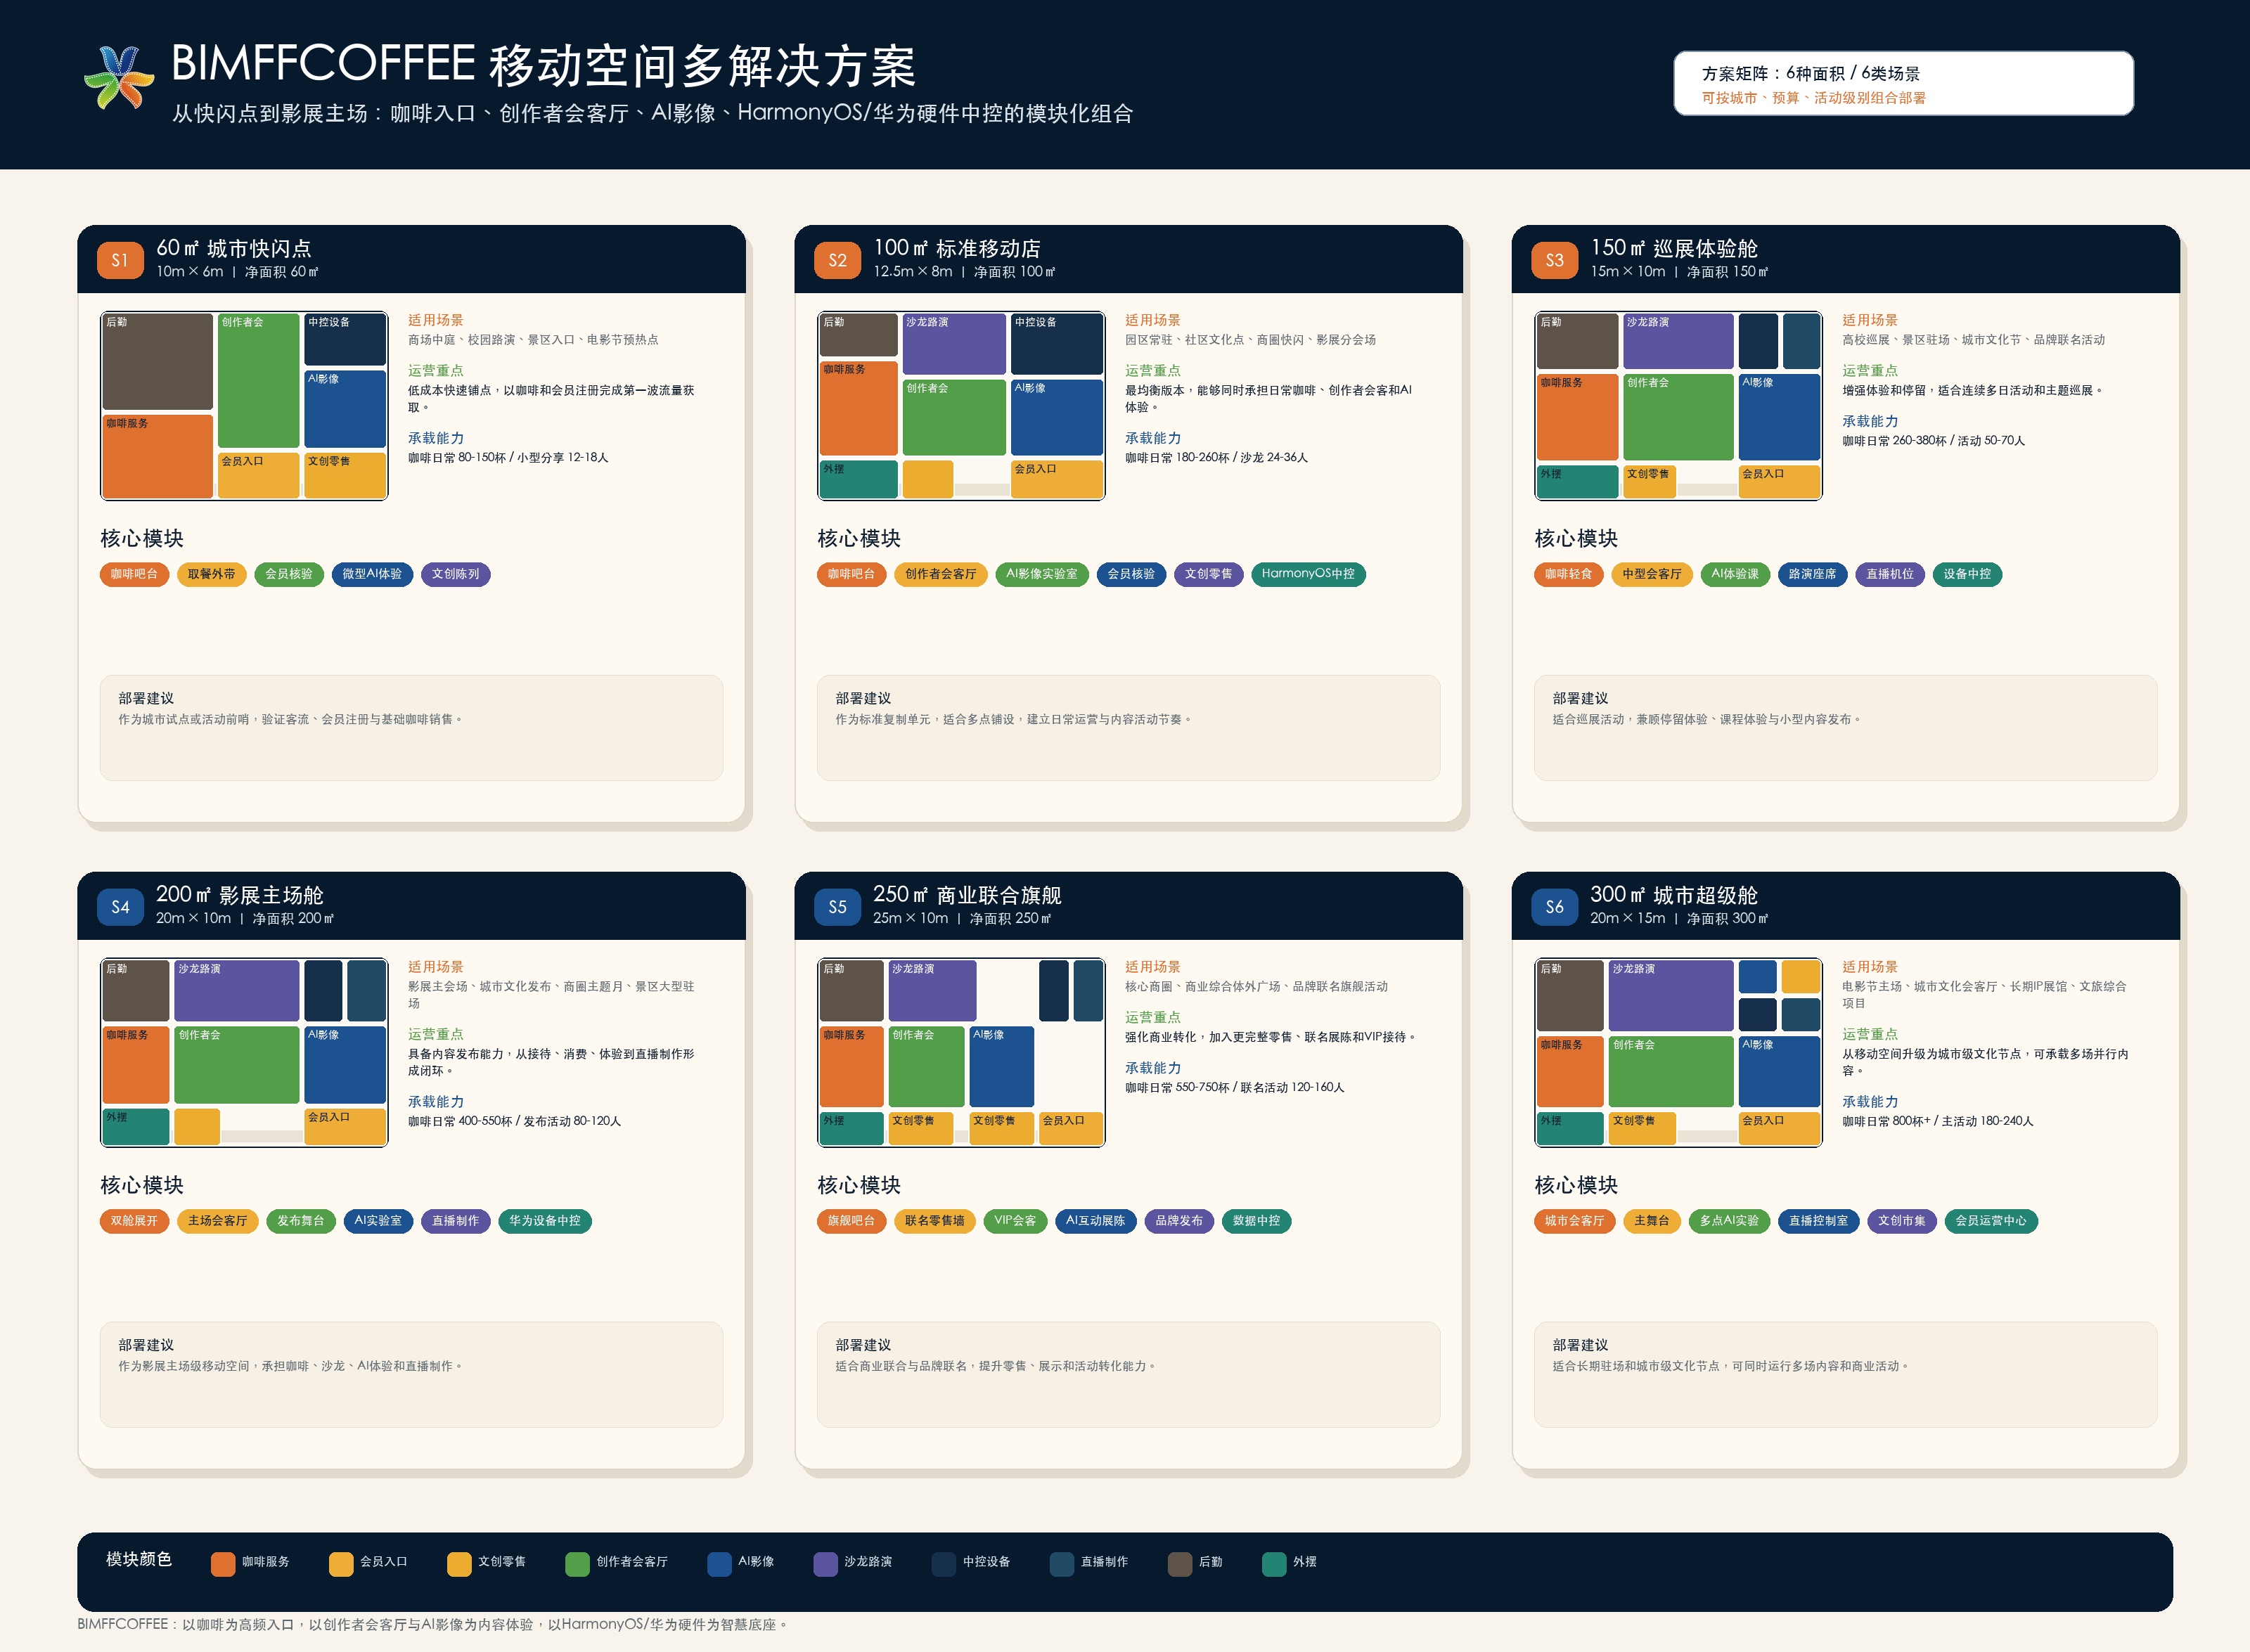Click the 华为设备中控 module tag

pyautogui.click(x=545, y=1221)
